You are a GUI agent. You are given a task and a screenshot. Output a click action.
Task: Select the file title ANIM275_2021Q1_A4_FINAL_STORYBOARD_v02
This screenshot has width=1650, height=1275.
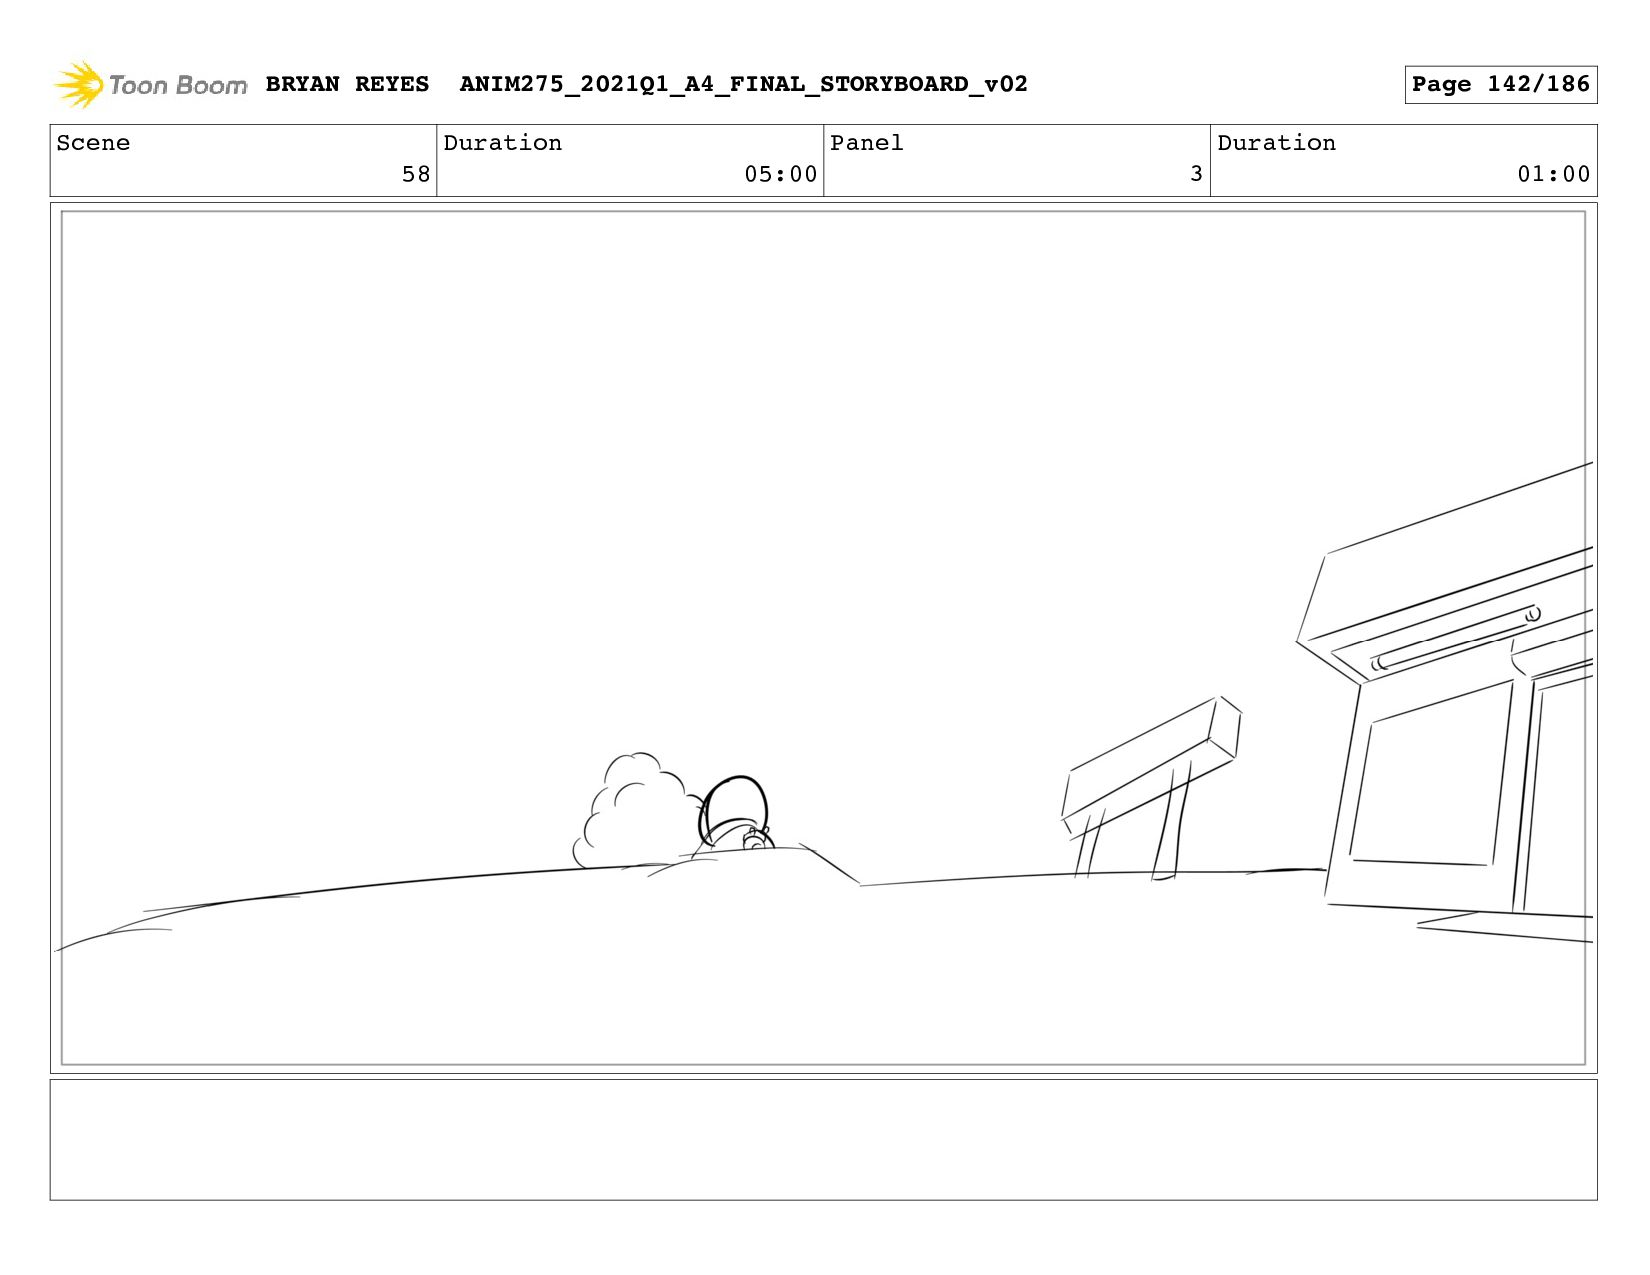point(743,84)
